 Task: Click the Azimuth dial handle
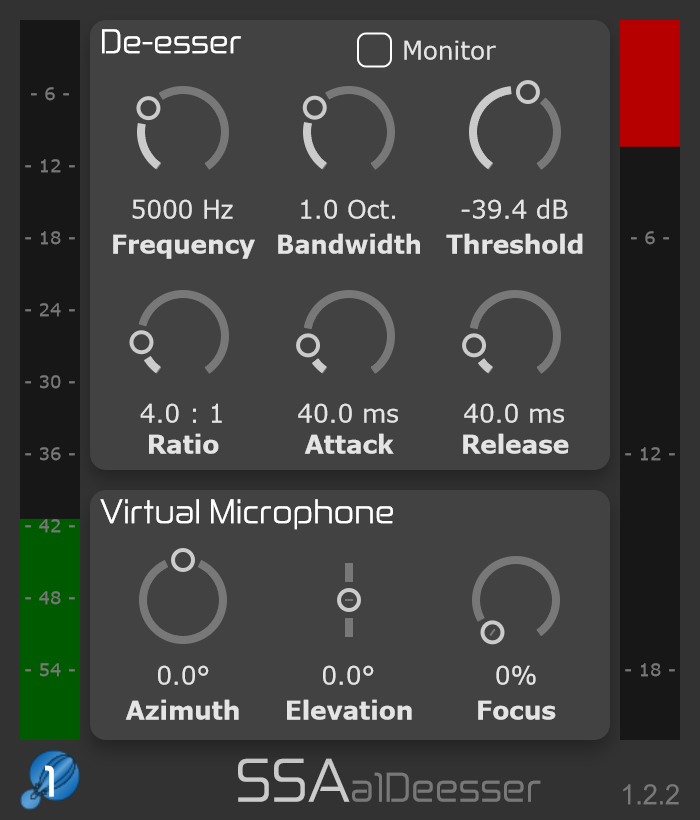(x=183, y=560)
